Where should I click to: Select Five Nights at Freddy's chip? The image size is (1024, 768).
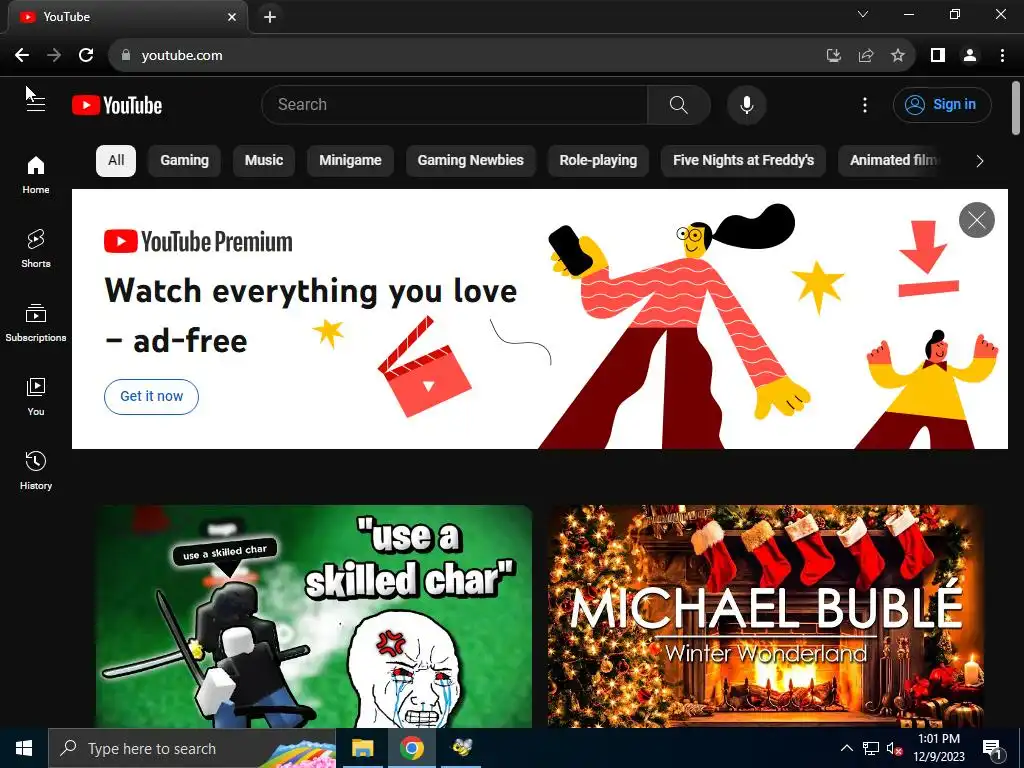pos(743,161)
